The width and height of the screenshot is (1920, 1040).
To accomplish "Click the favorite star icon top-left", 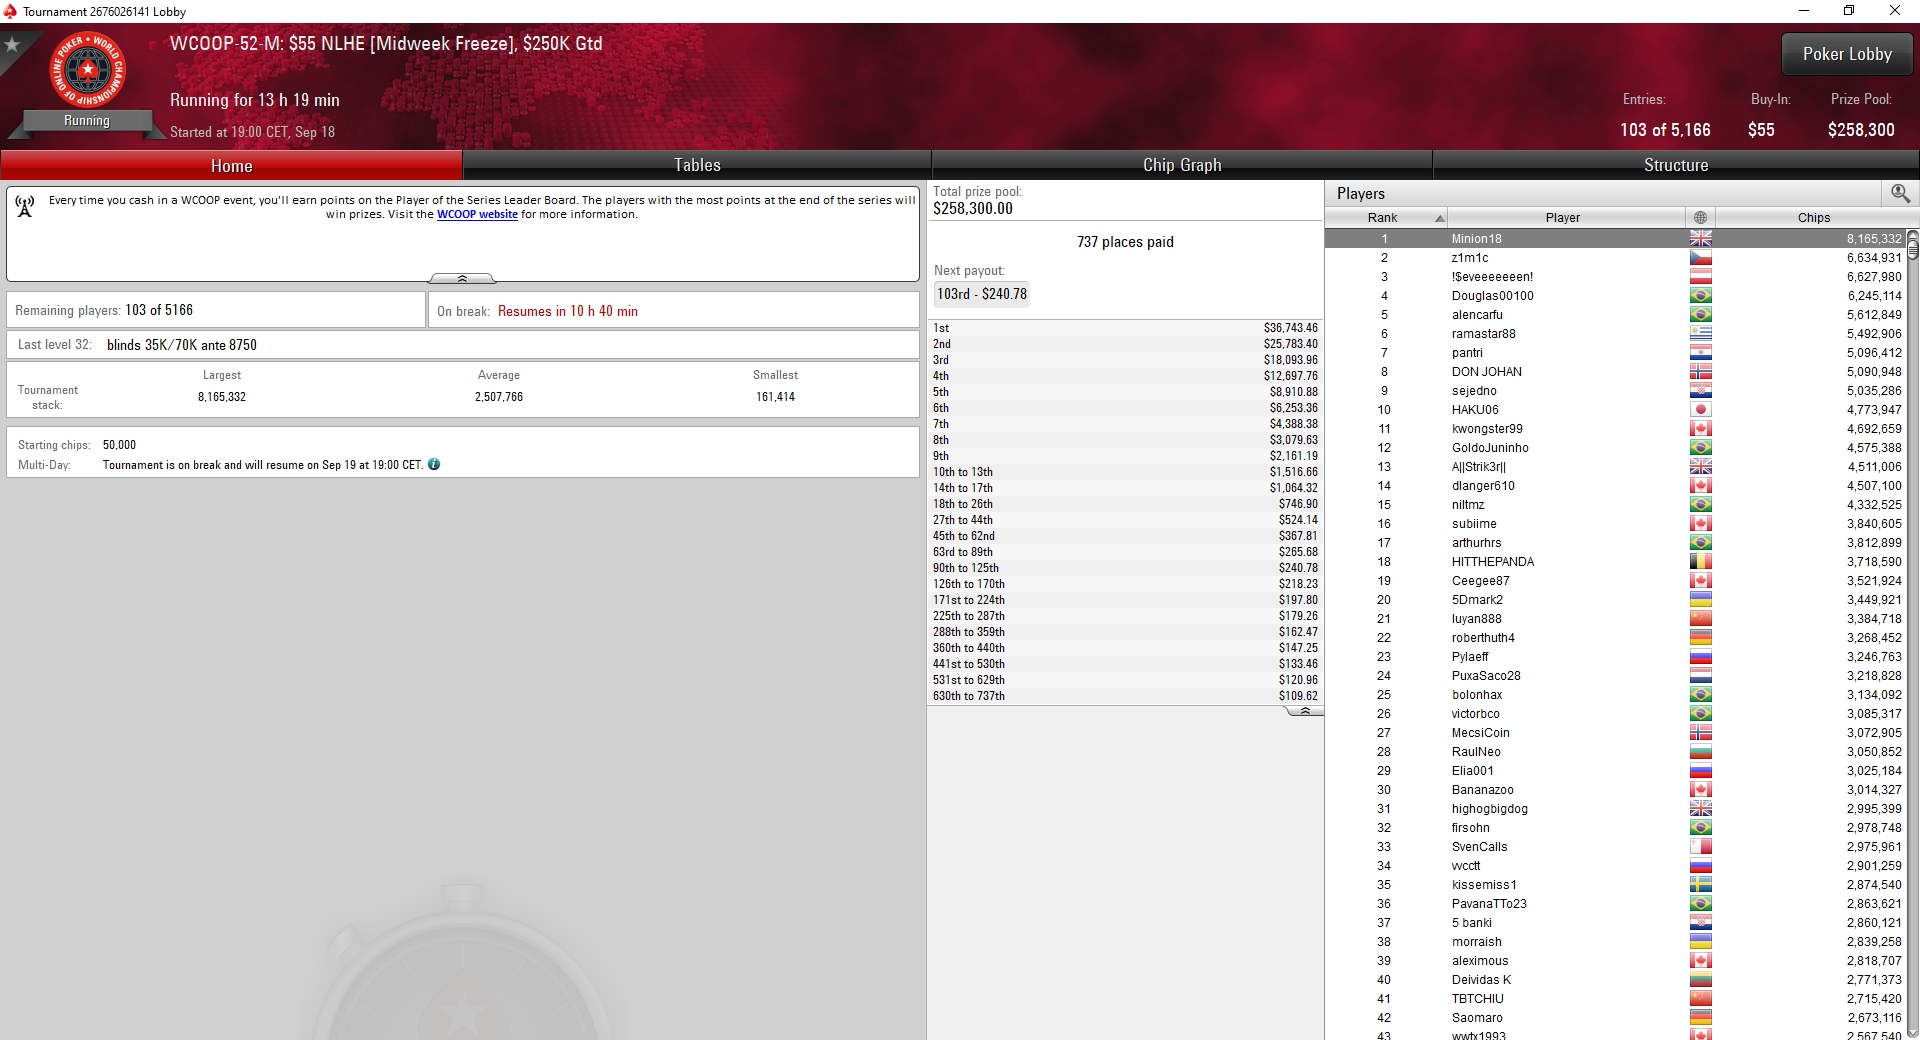I will tap(12, 45).
